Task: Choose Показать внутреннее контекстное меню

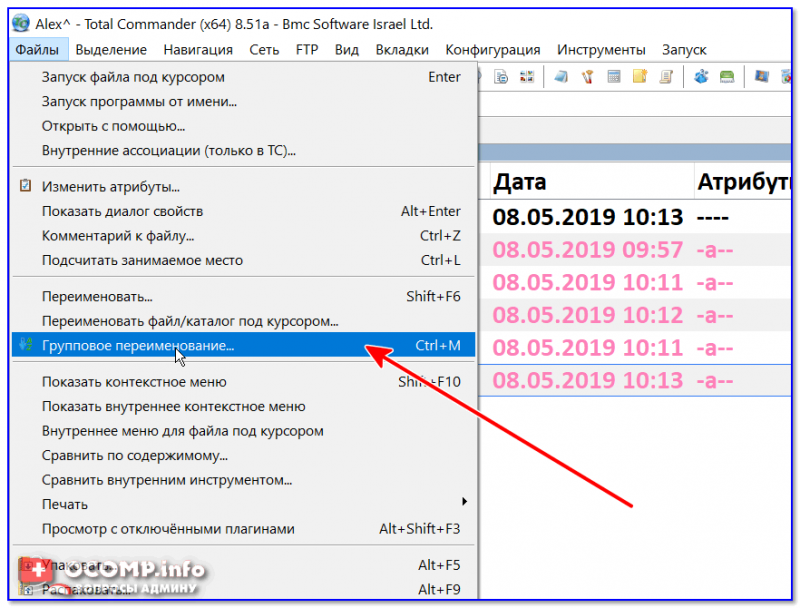Action: tap(243, 406)
